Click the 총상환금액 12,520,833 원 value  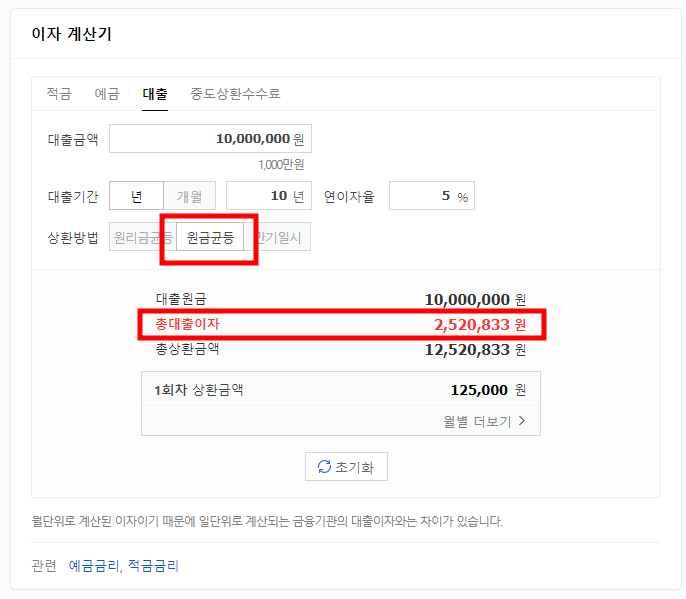coord(475,350)
